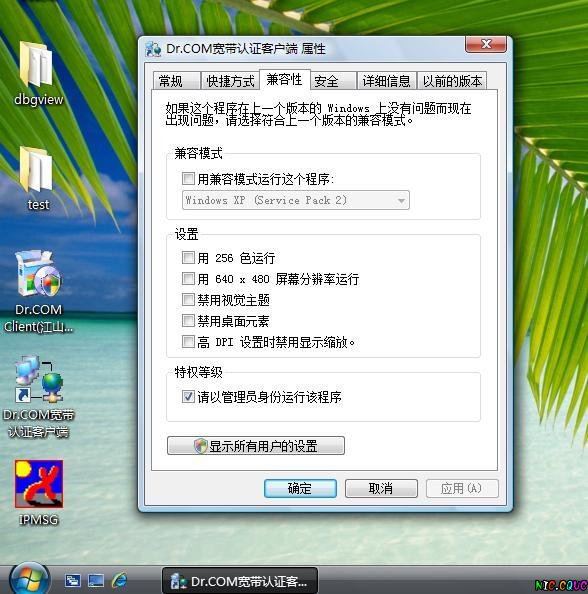Open the Windows XP (Service Pack 2) dropdown

click(296, 200)
